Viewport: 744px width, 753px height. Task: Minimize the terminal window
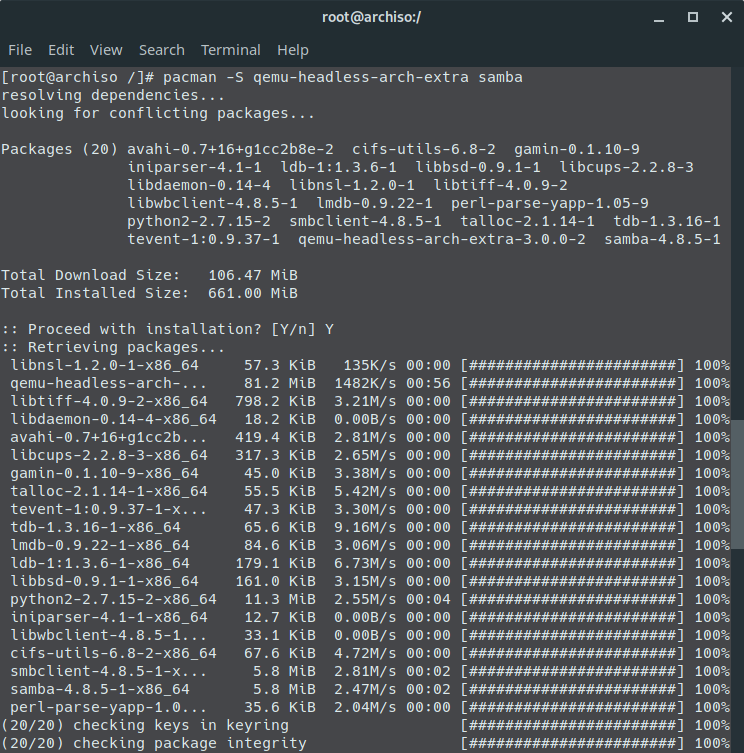tap(659, 18)
